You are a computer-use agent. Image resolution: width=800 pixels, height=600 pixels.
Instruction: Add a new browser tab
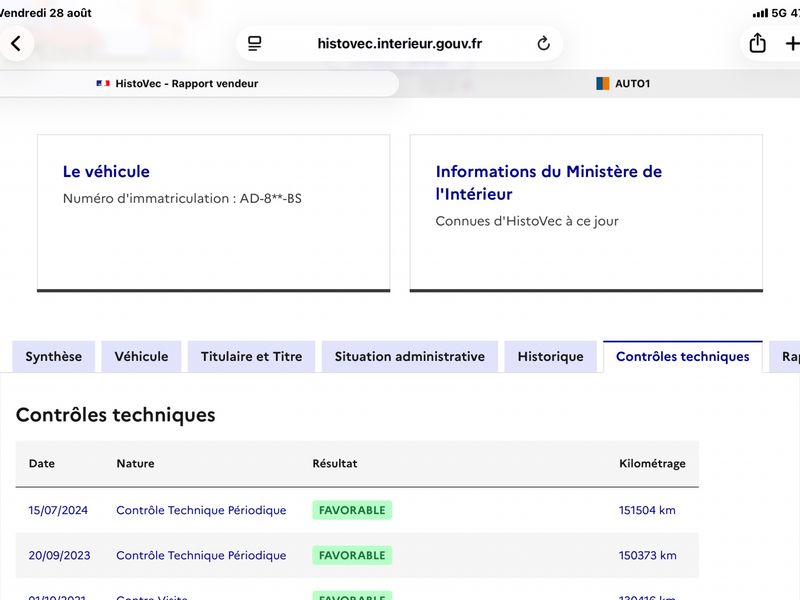[792, 44]
